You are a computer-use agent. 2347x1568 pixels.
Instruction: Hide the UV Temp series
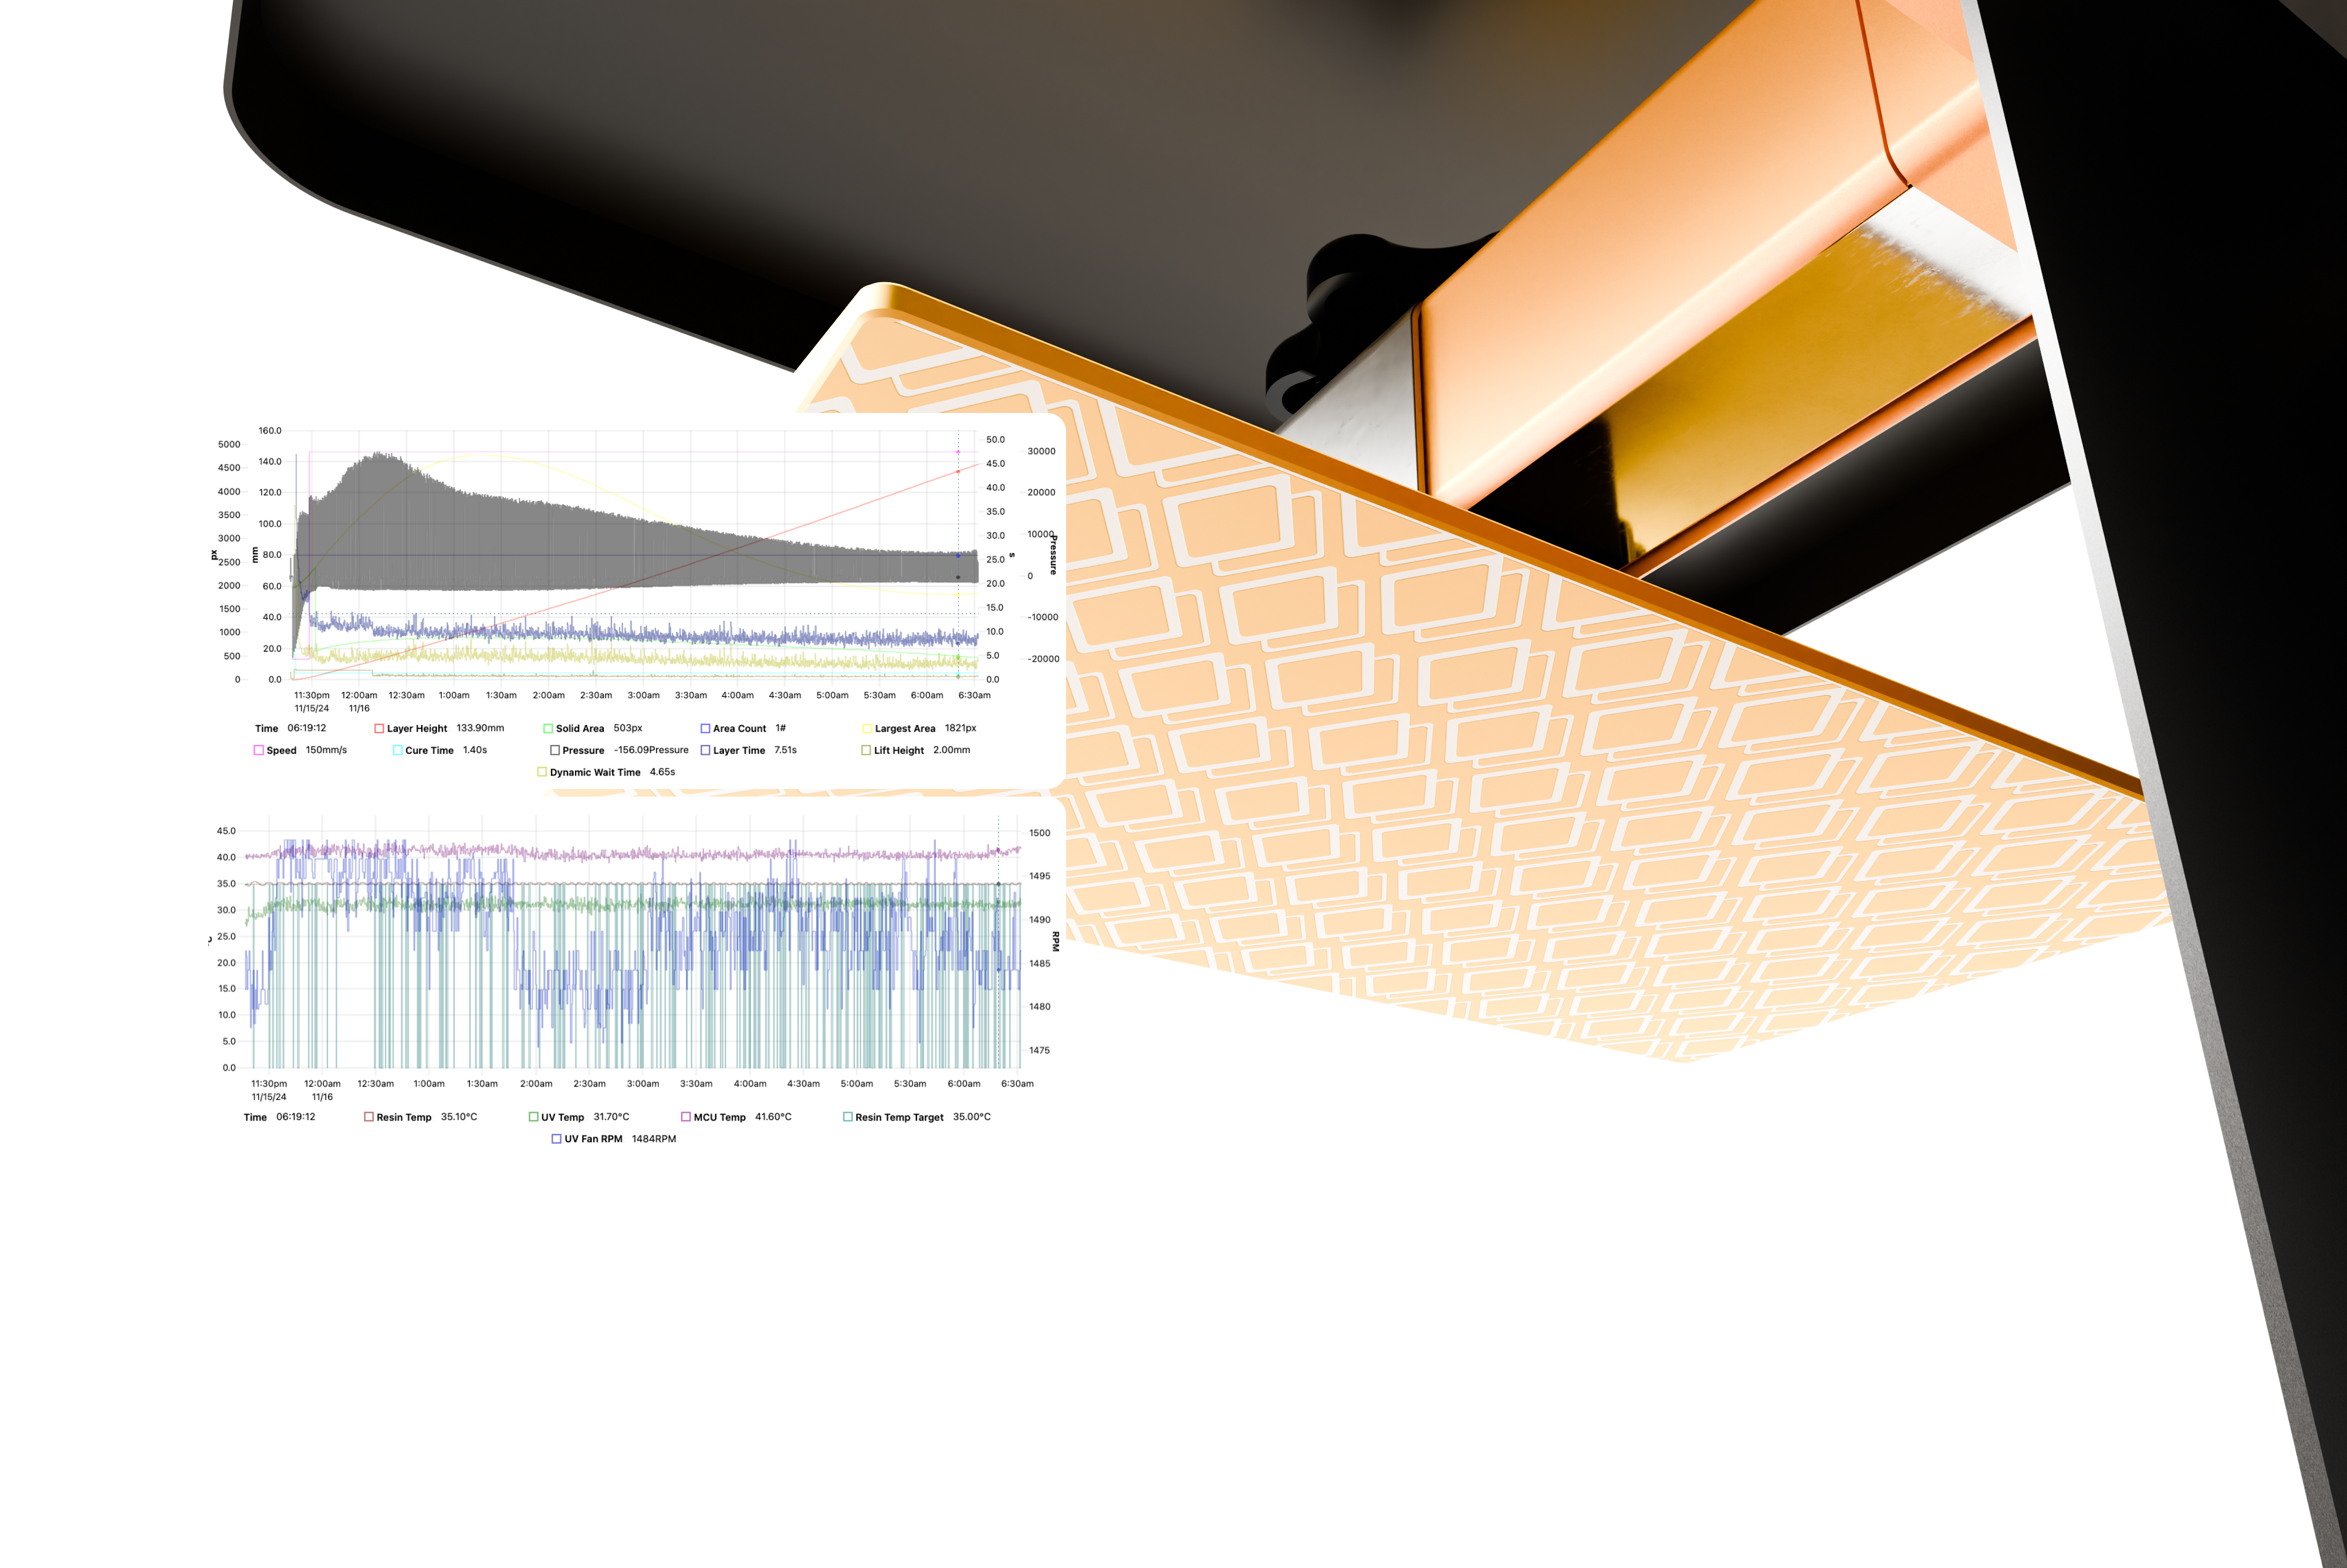click(533, 1117)
